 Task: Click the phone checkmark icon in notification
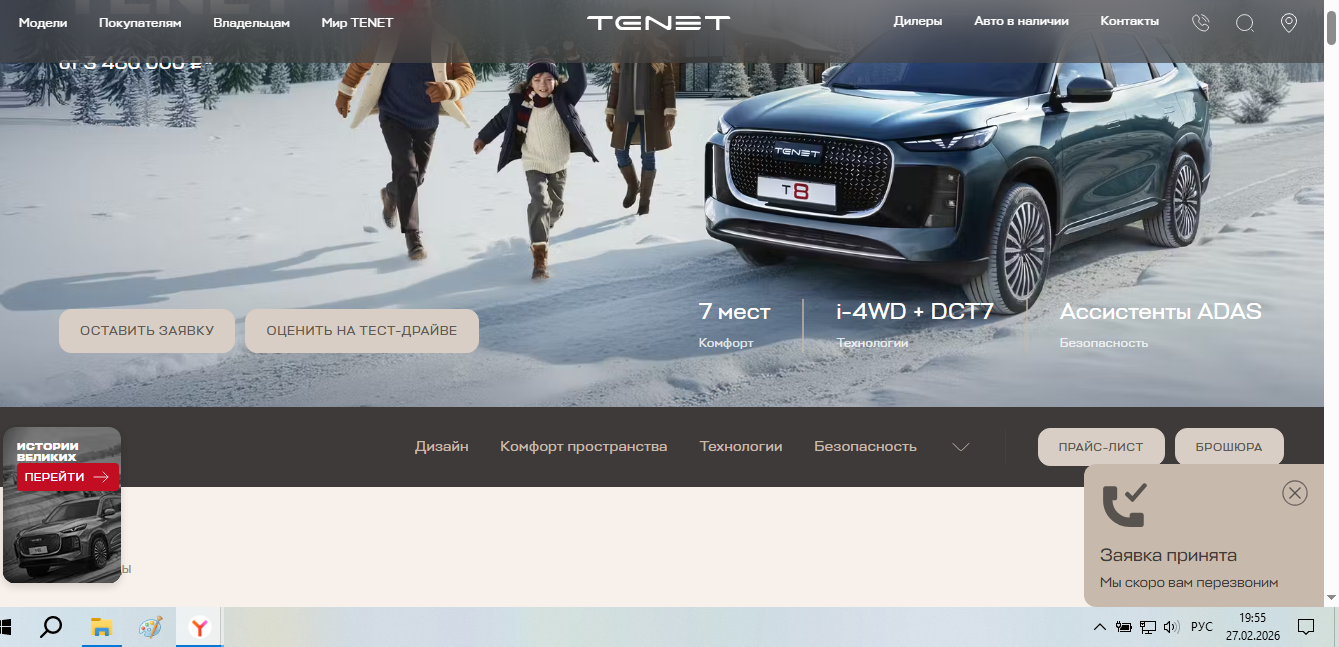[x=1124, y=505]
